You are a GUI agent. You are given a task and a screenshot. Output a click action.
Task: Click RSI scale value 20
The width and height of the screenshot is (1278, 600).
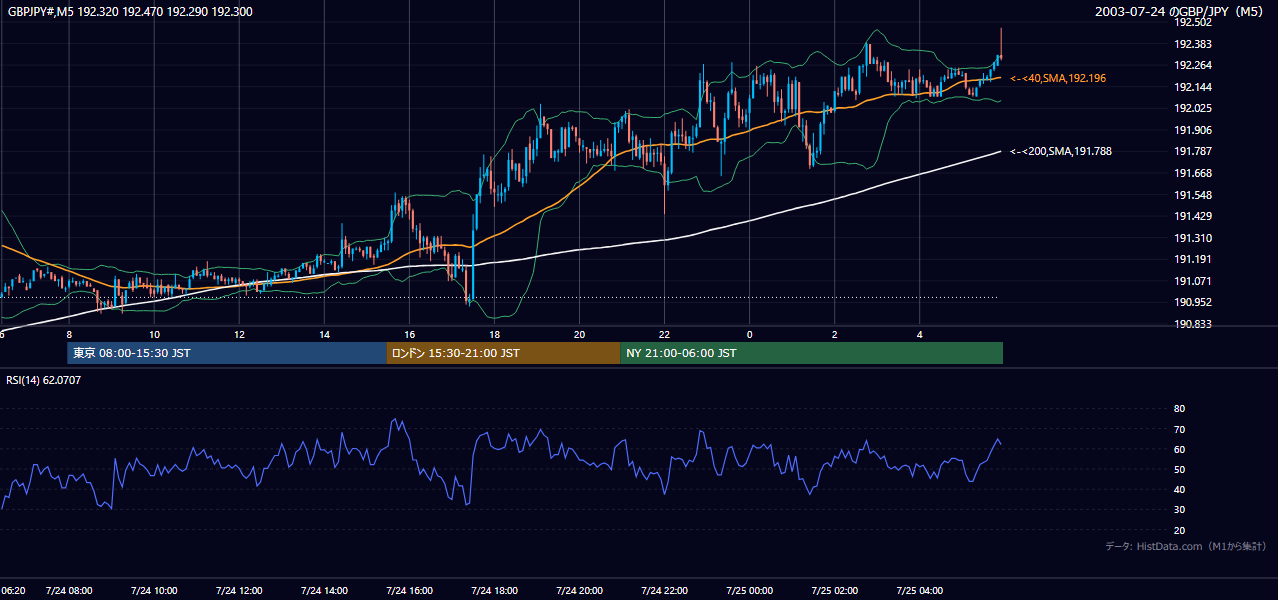pyautogui.click(x=1179, y=530)
